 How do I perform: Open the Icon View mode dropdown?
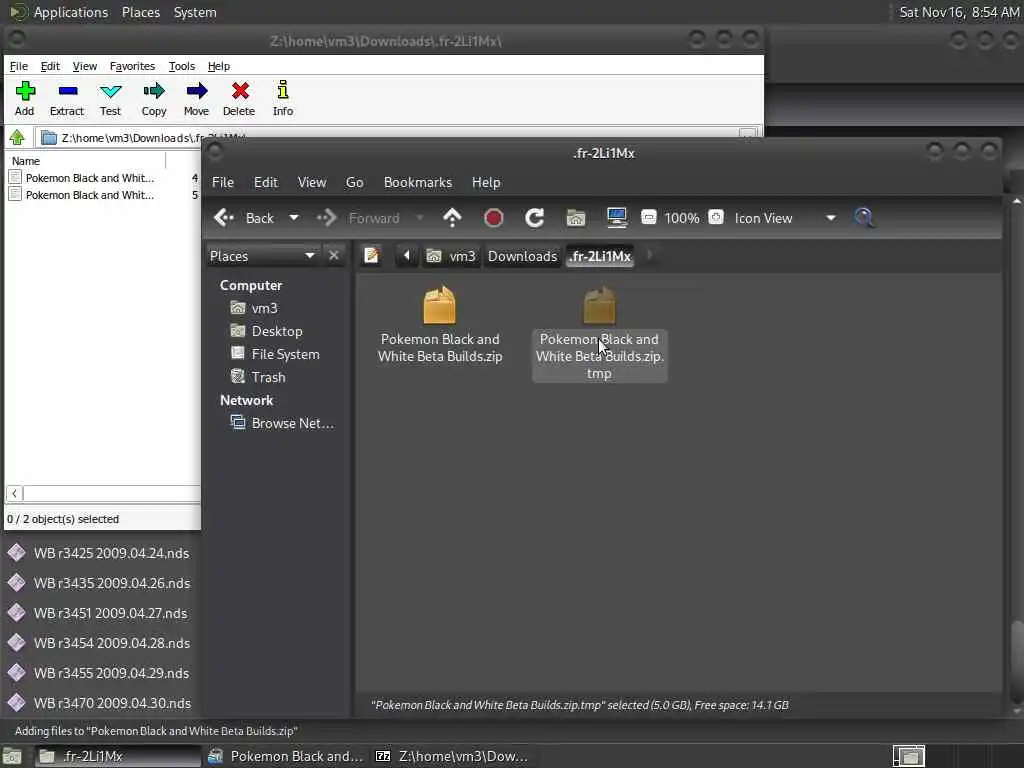[784, 218]
